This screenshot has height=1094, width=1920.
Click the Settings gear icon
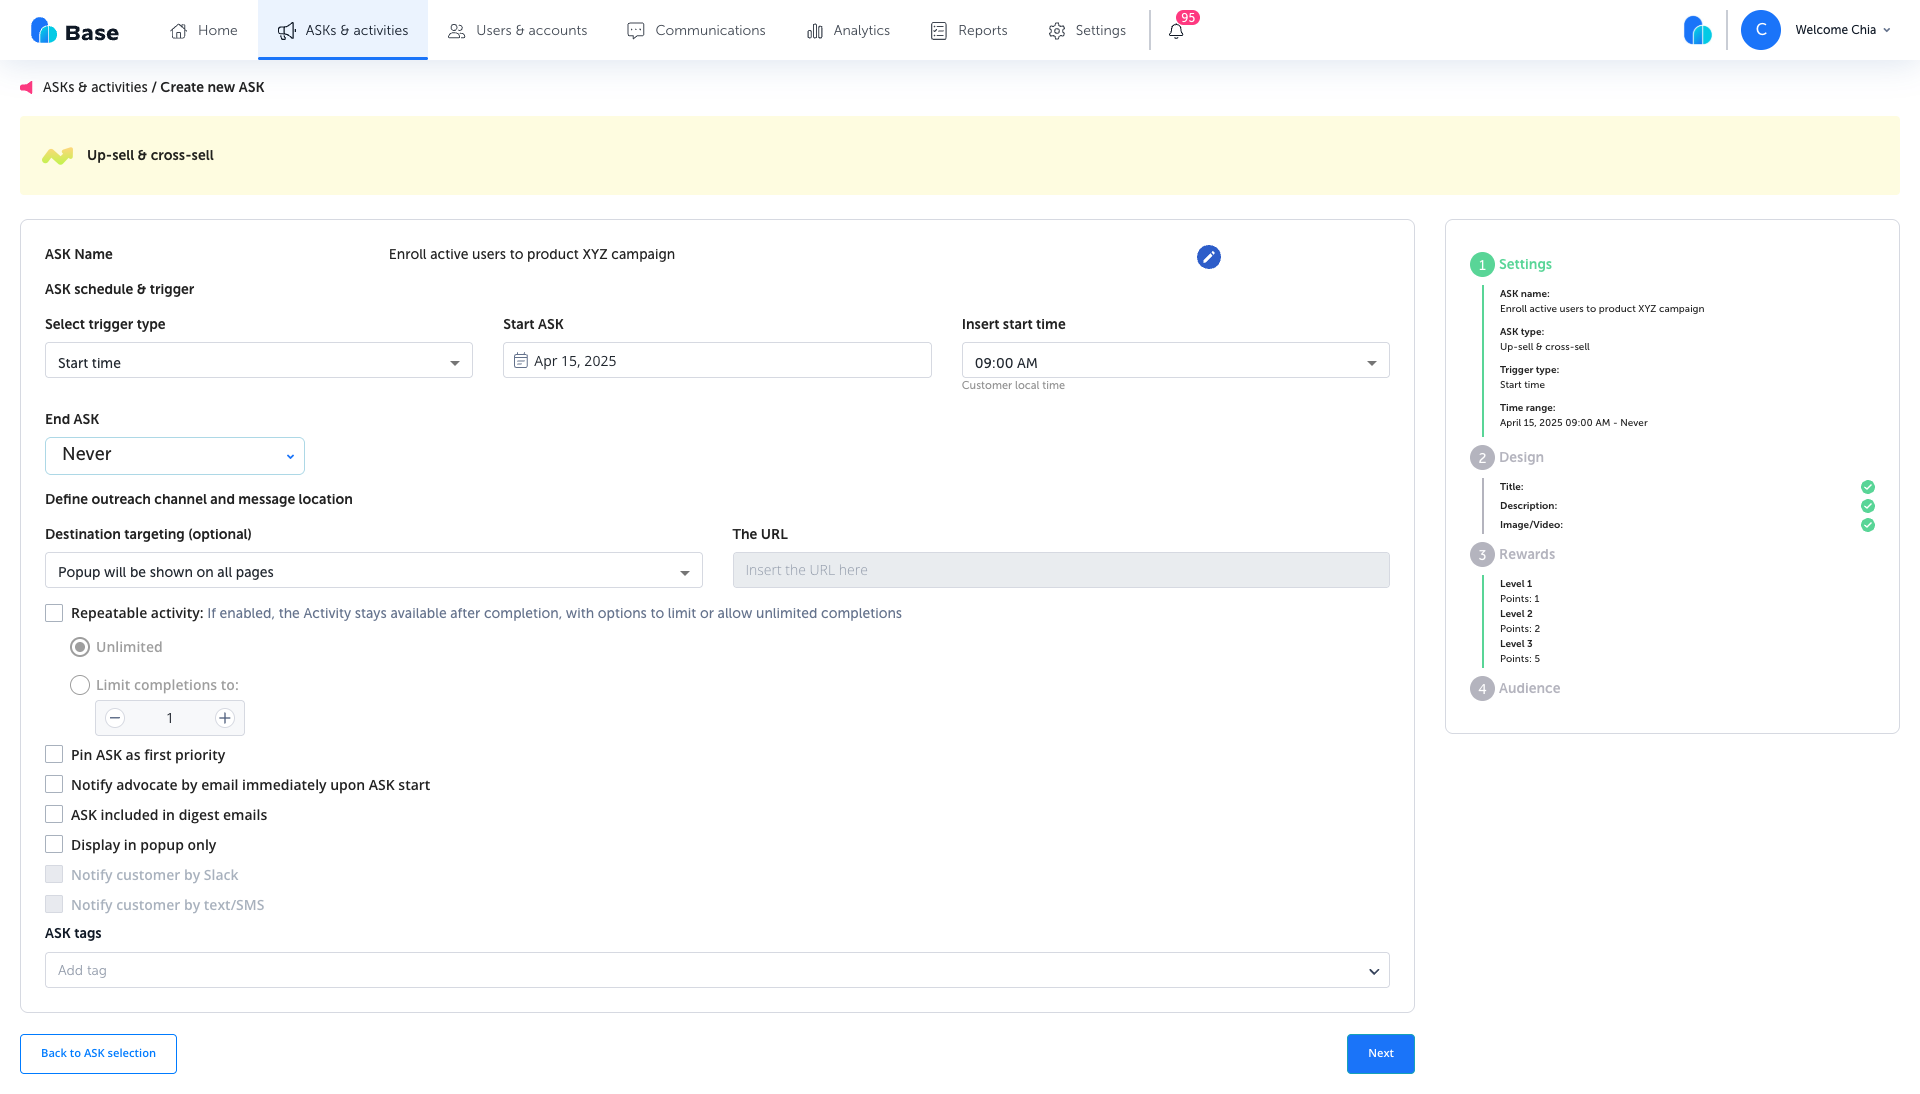[1057, 31]
